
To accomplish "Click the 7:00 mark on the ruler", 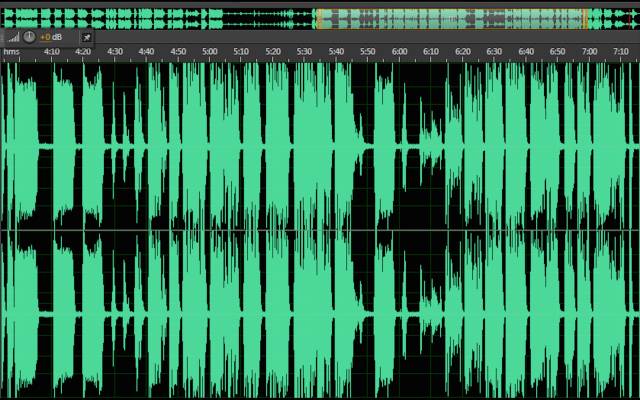I will (x=589, y=51).
